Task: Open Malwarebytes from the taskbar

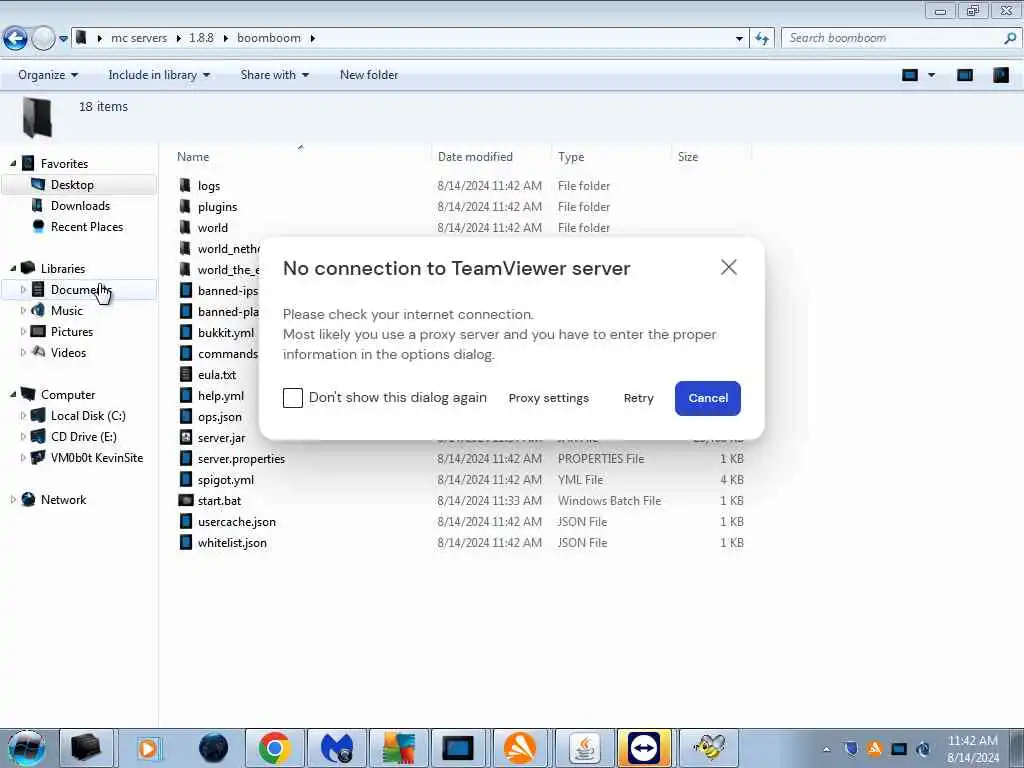Action: pos(338,748)
